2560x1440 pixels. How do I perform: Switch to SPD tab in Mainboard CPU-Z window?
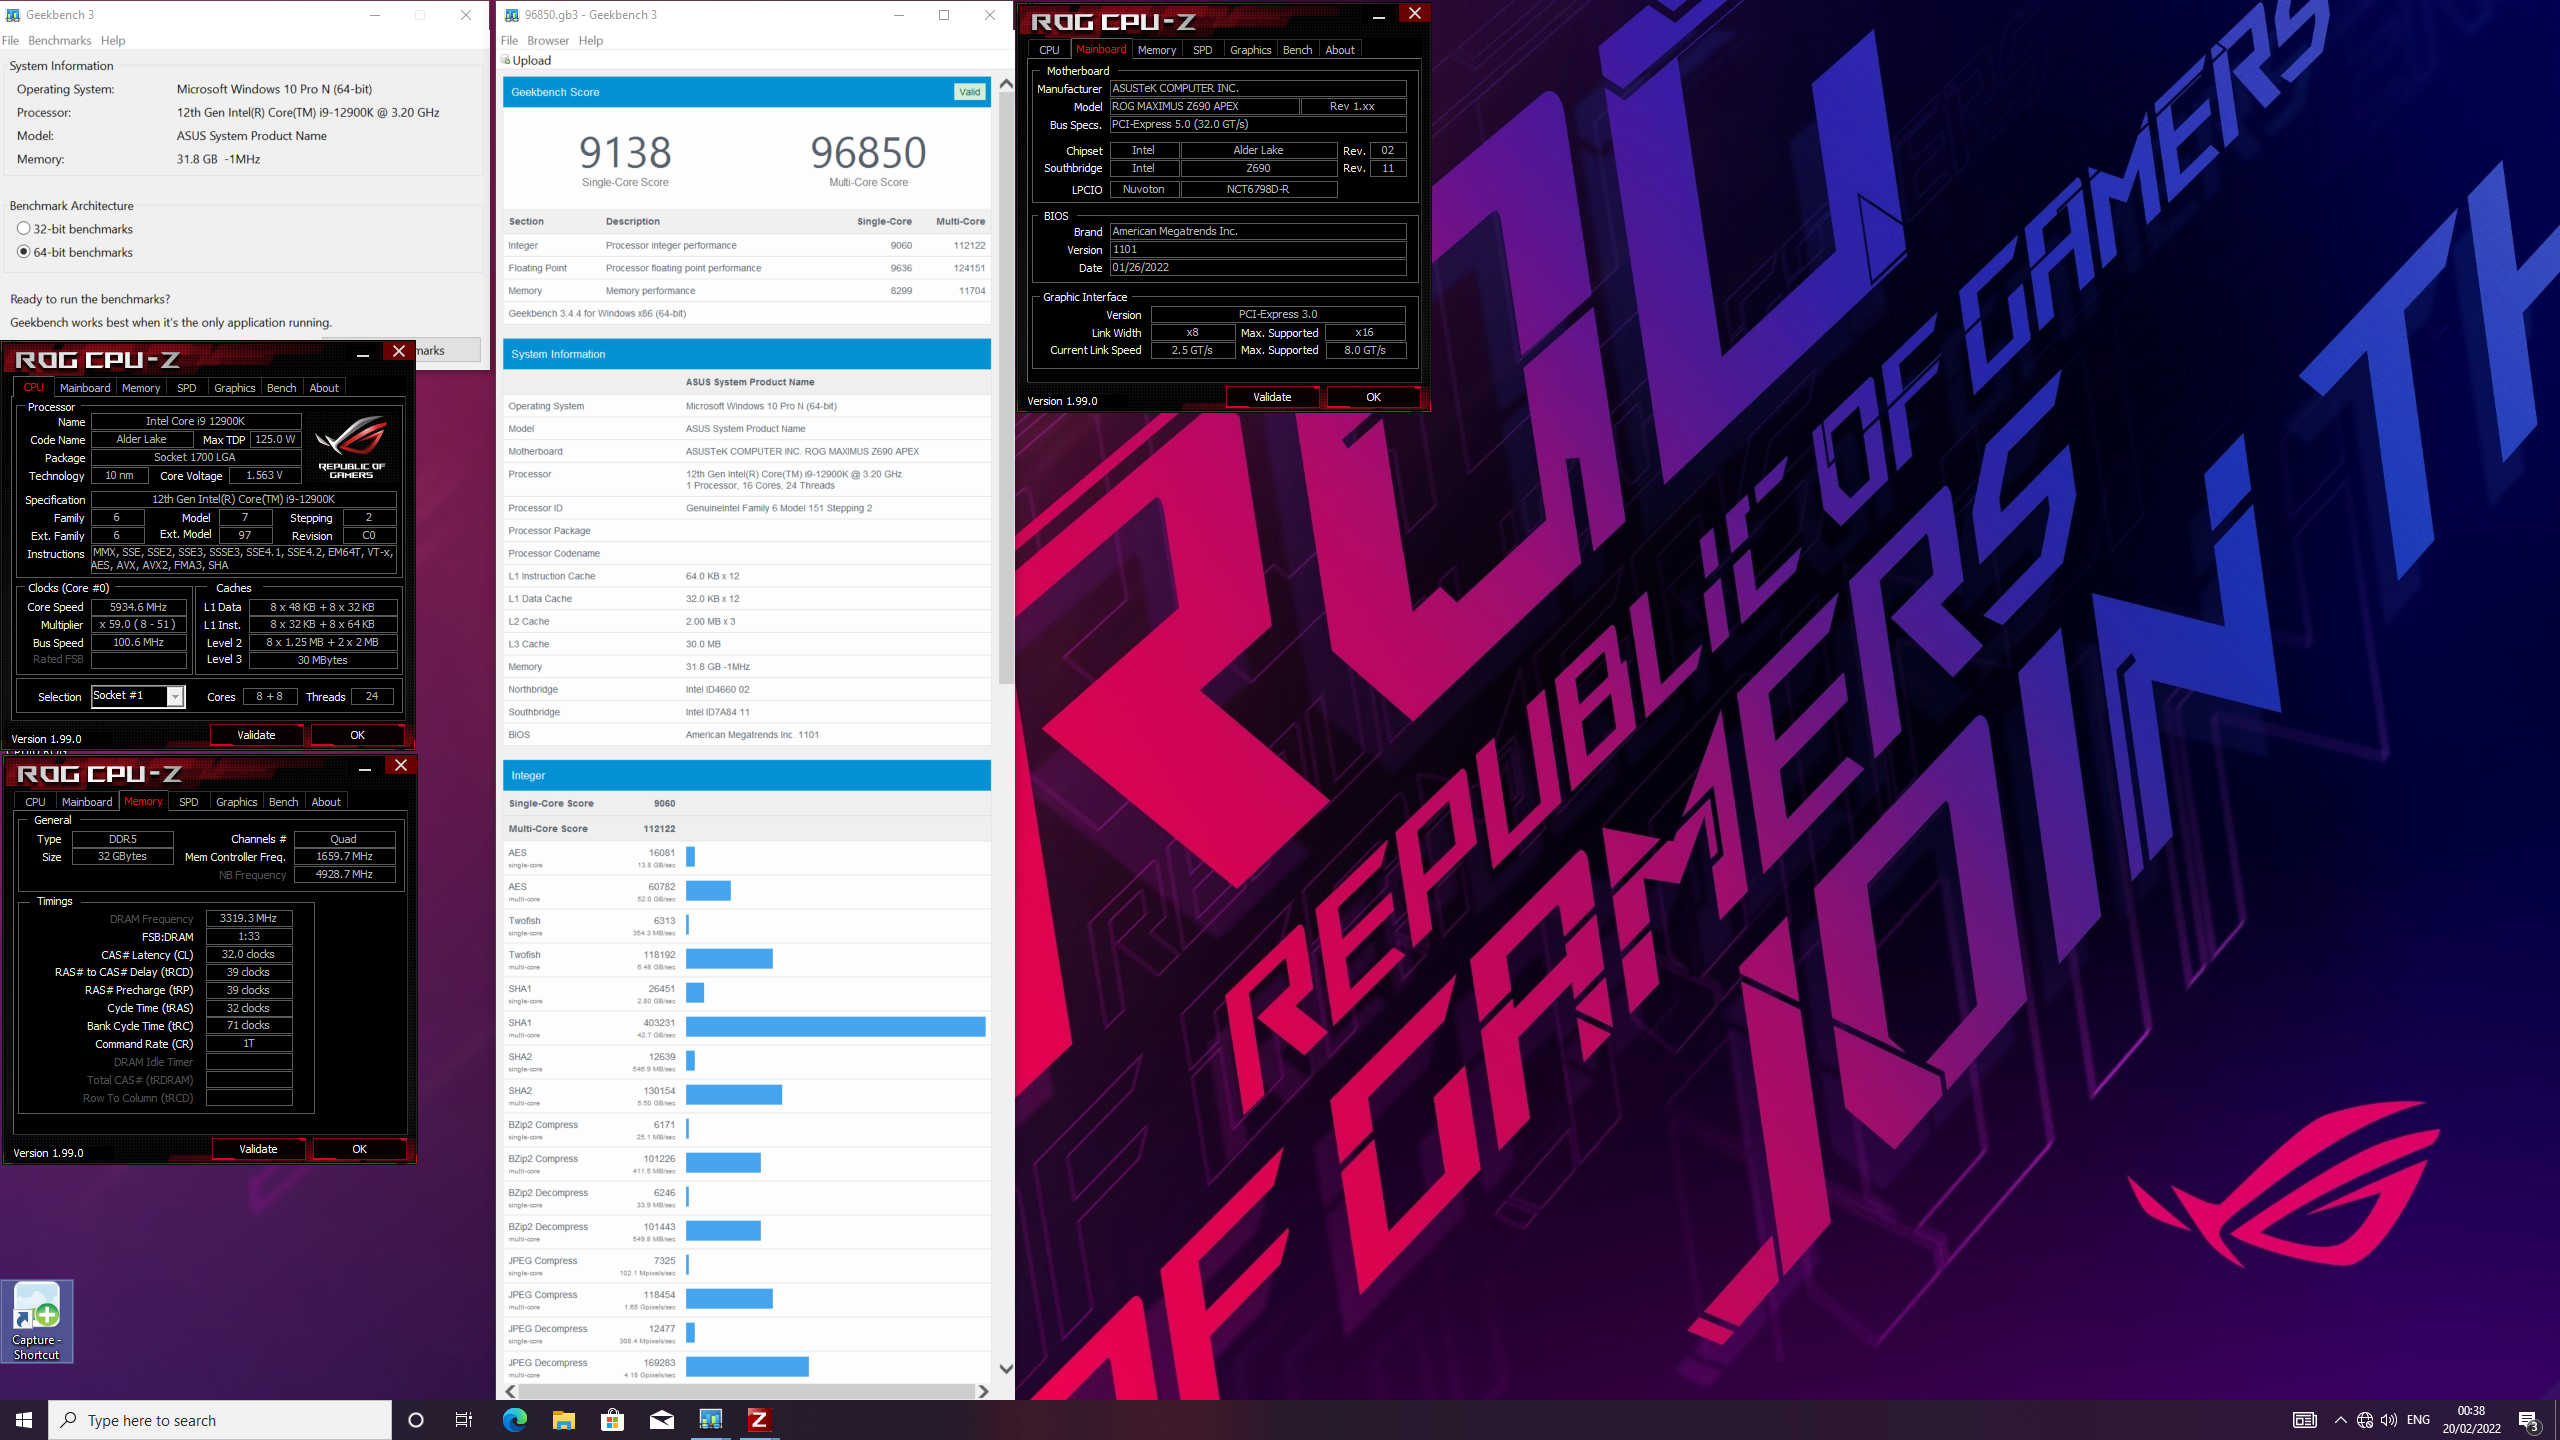pos(1203,50)
